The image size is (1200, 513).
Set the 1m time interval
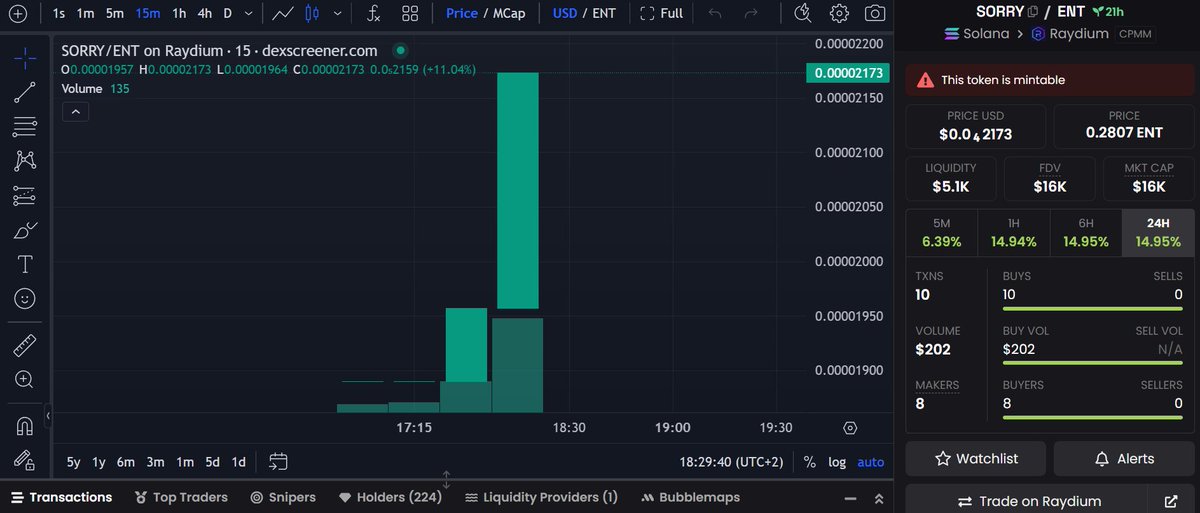click(86, 14)
